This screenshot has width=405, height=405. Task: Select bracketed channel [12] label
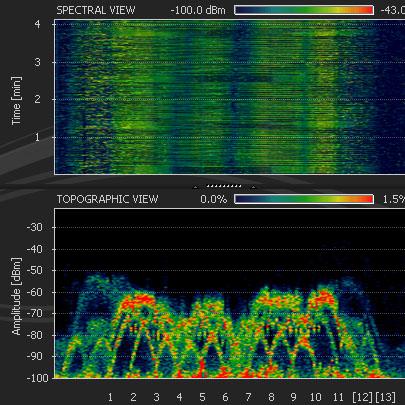(x=363, y=397)
